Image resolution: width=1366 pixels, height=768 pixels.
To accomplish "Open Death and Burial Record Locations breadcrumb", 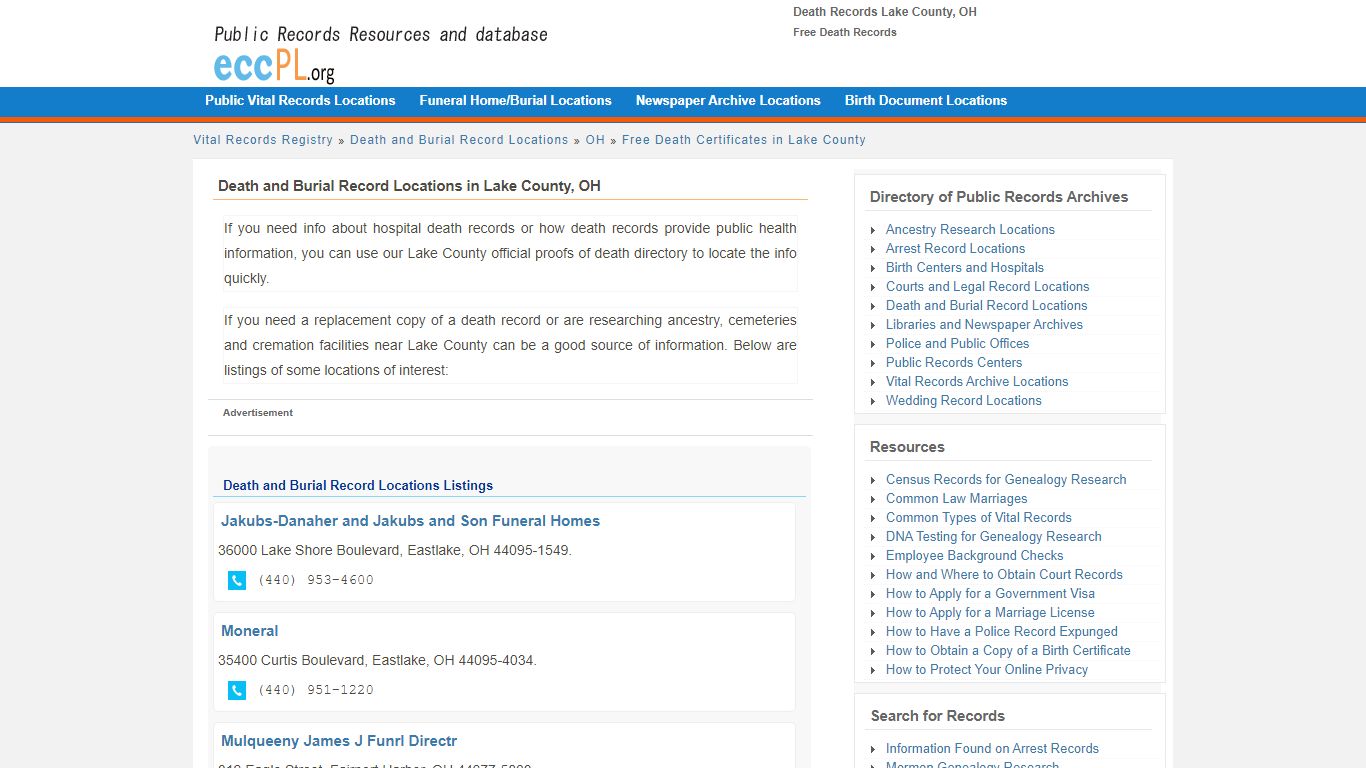I will tap(459, 140).
